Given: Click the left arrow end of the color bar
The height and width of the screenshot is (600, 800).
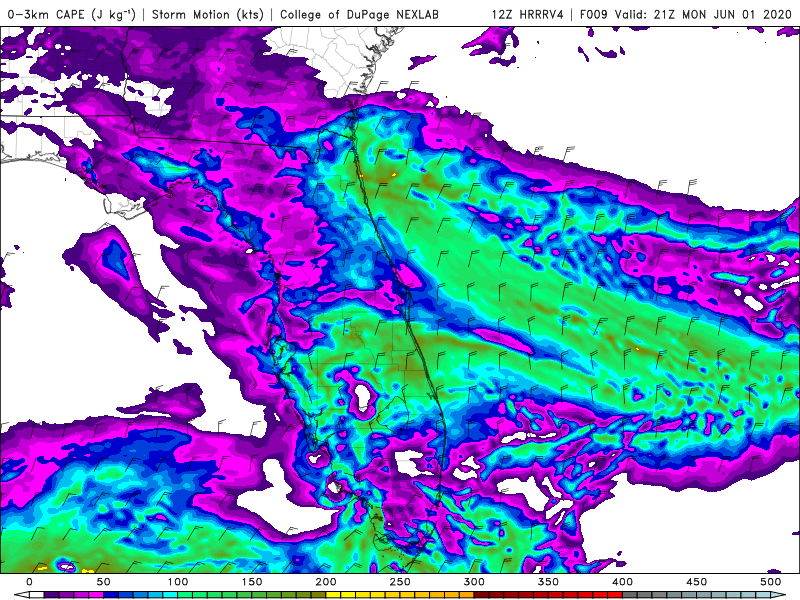Looking at the screenshot, I should click(x=22, y=595).
